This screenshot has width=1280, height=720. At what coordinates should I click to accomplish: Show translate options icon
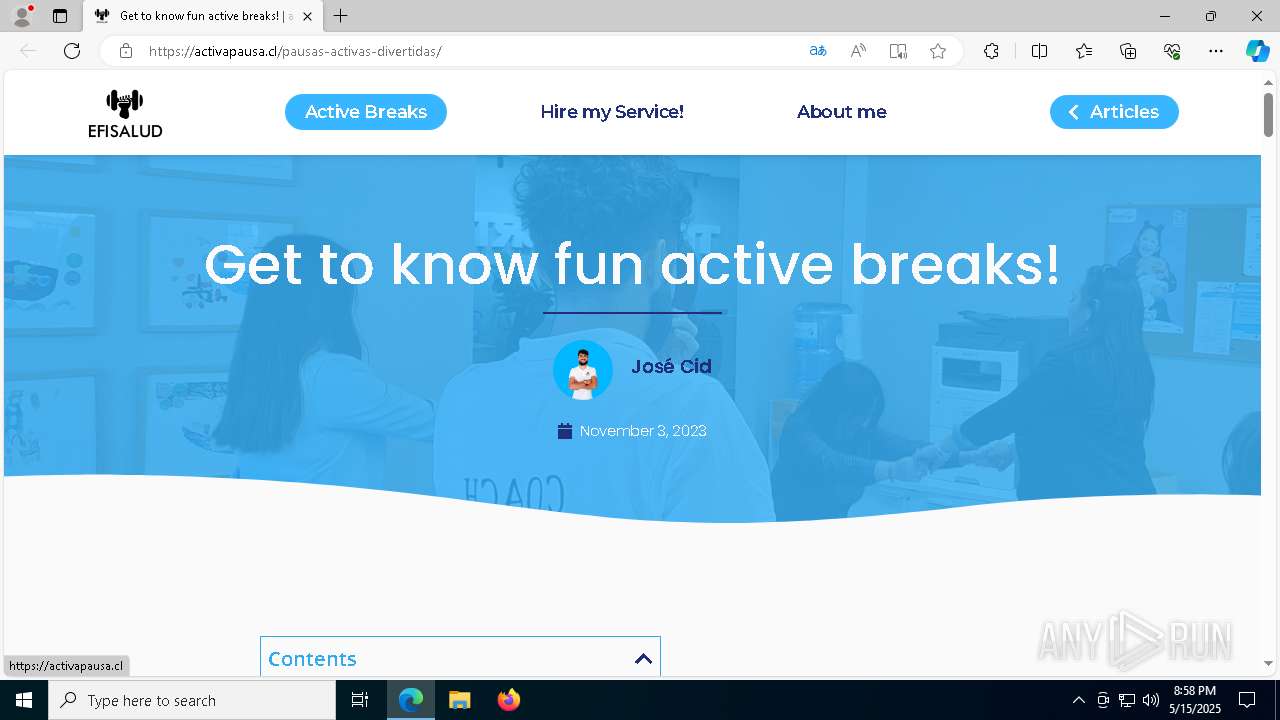pos(818,51)
